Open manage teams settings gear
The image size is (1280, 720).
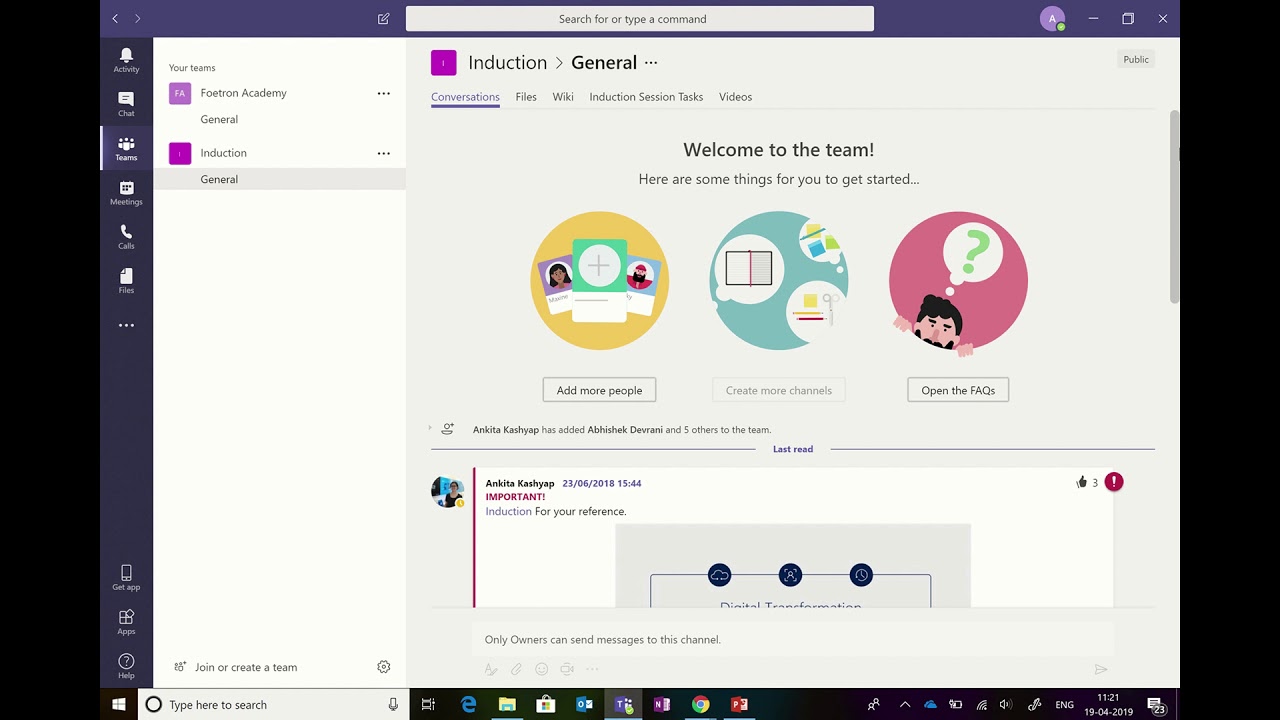383,667
